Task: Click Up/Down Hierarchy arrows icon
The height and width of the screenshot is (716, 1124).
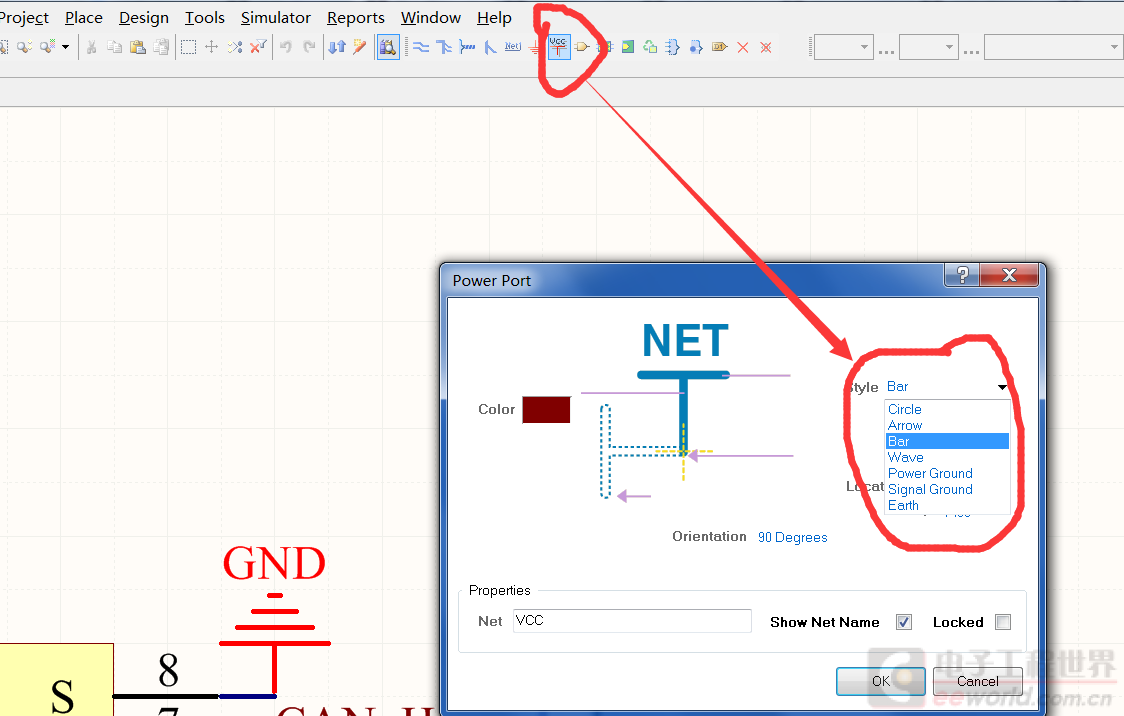Action: [337, 47]
